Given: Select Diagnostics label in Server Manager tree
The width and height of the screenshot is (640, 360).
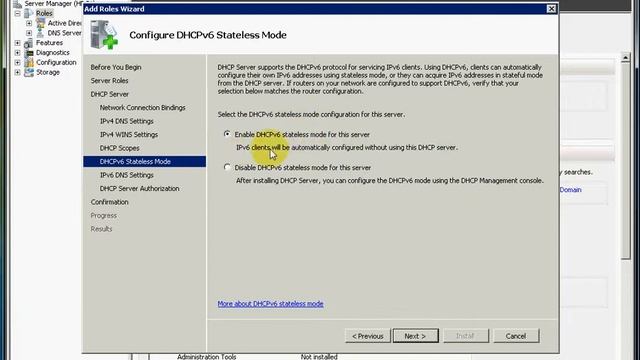Looking at the screenshot, I should (53, 52).
